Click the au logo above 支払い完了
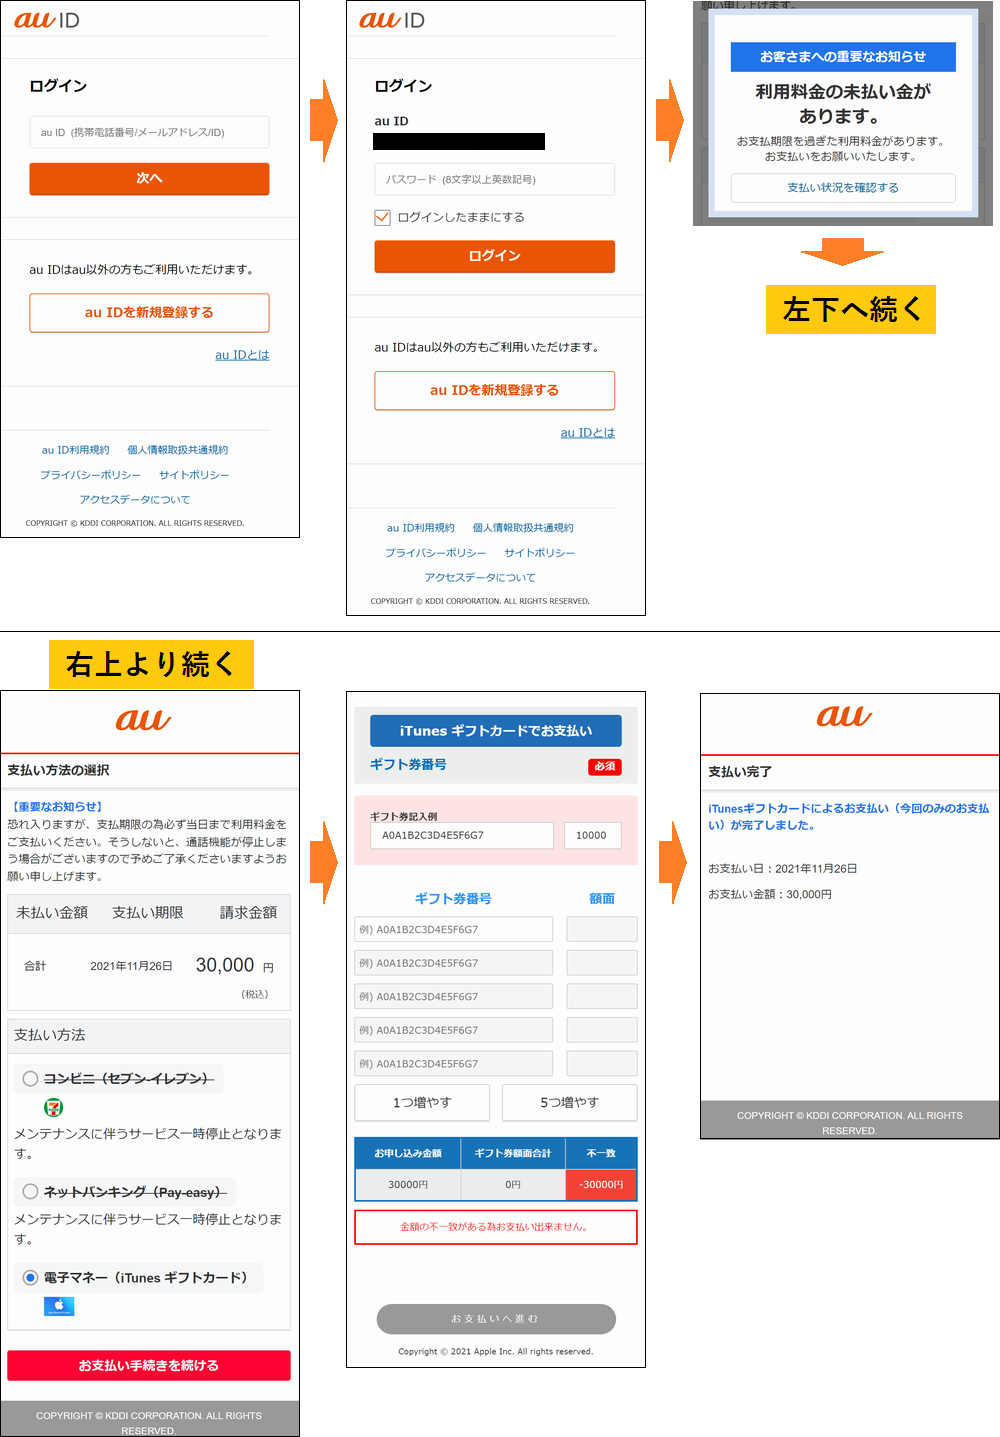 tap(844, 716)
